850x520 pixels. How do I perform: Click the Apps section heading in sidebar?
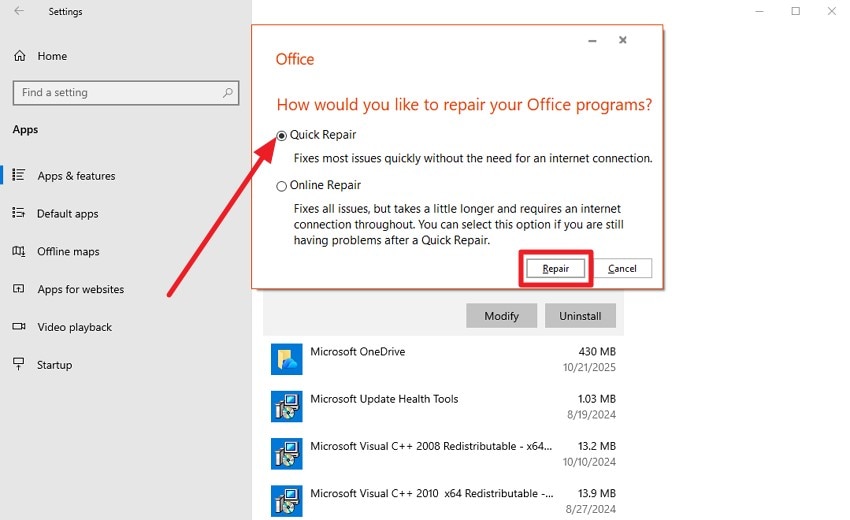coord(25,130)
